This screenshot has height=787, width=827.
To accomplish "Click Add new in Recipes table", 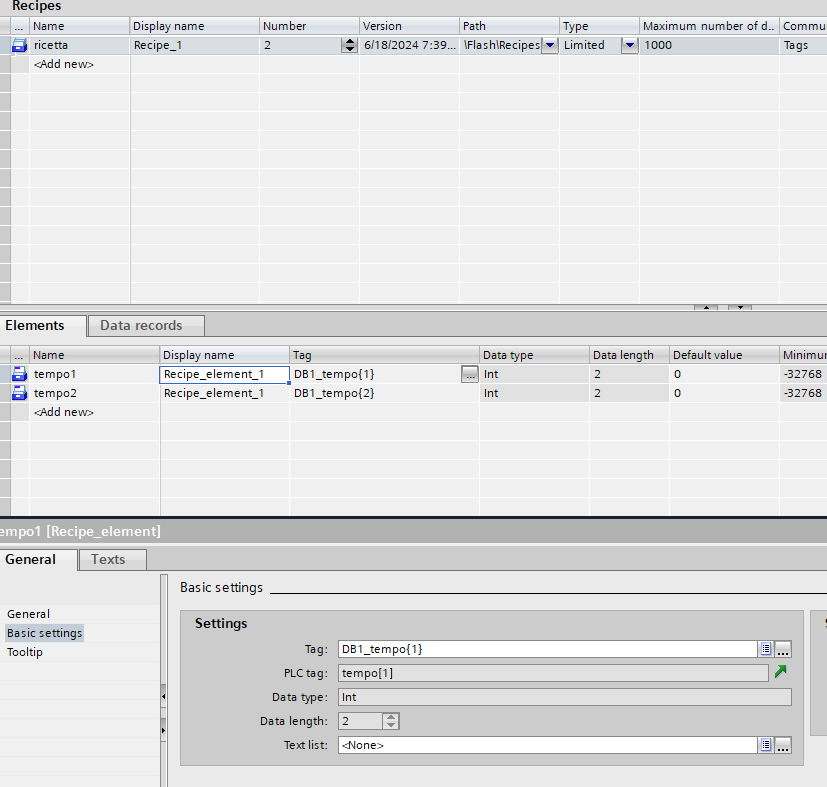I will tap(64, 64).
